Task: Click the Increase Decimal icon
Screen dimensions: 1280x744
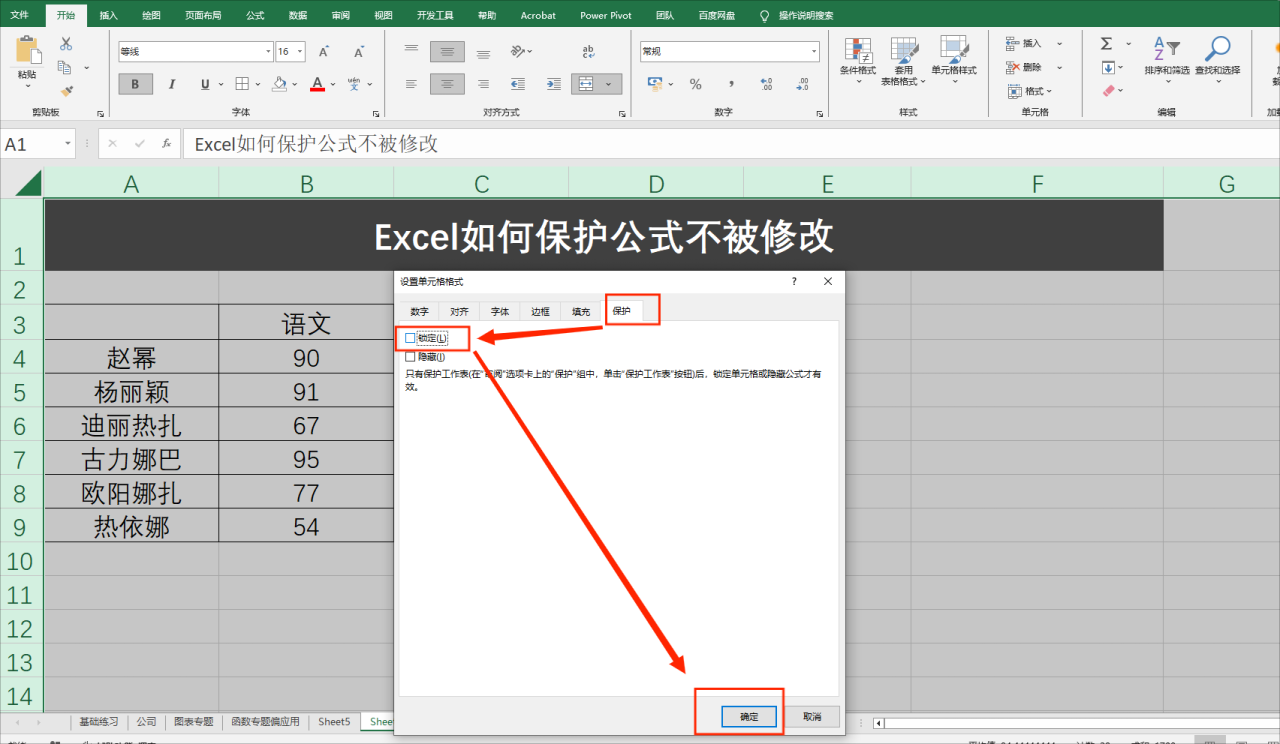Action: click(x=766, y=84)
